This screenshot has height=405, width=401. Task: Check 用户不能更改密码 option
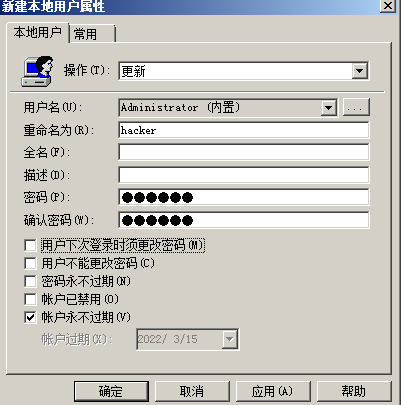[x=30, y=263]
